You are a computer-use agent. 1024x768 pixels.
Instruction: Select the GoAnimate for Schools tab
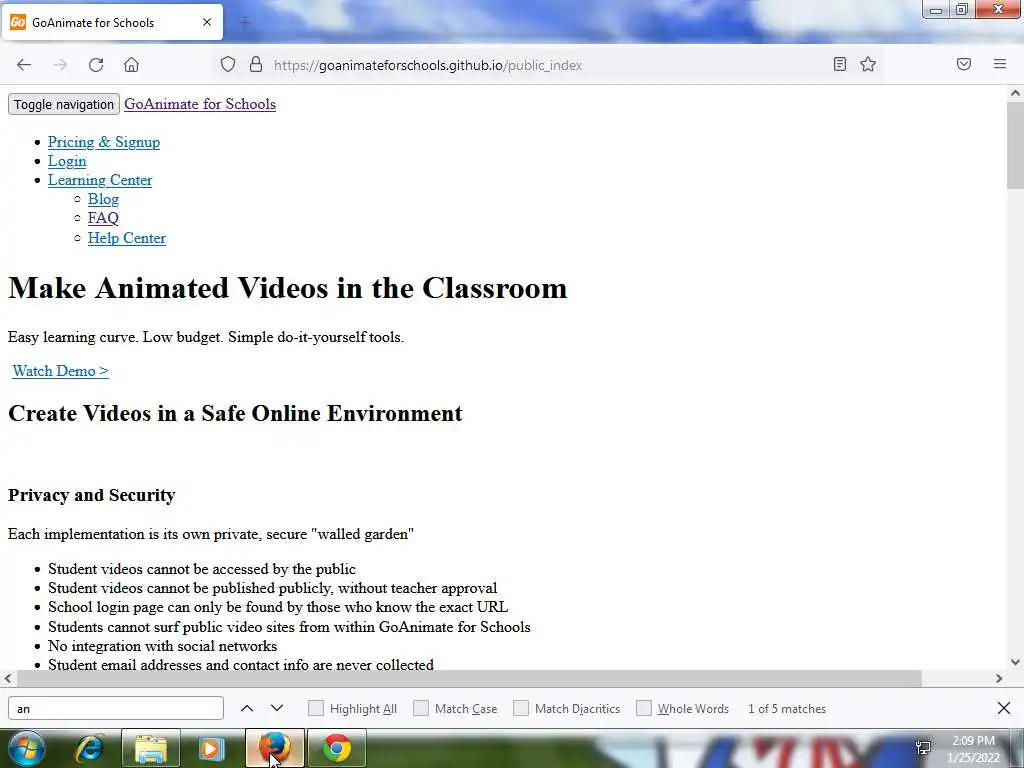[x=112, y=22]
